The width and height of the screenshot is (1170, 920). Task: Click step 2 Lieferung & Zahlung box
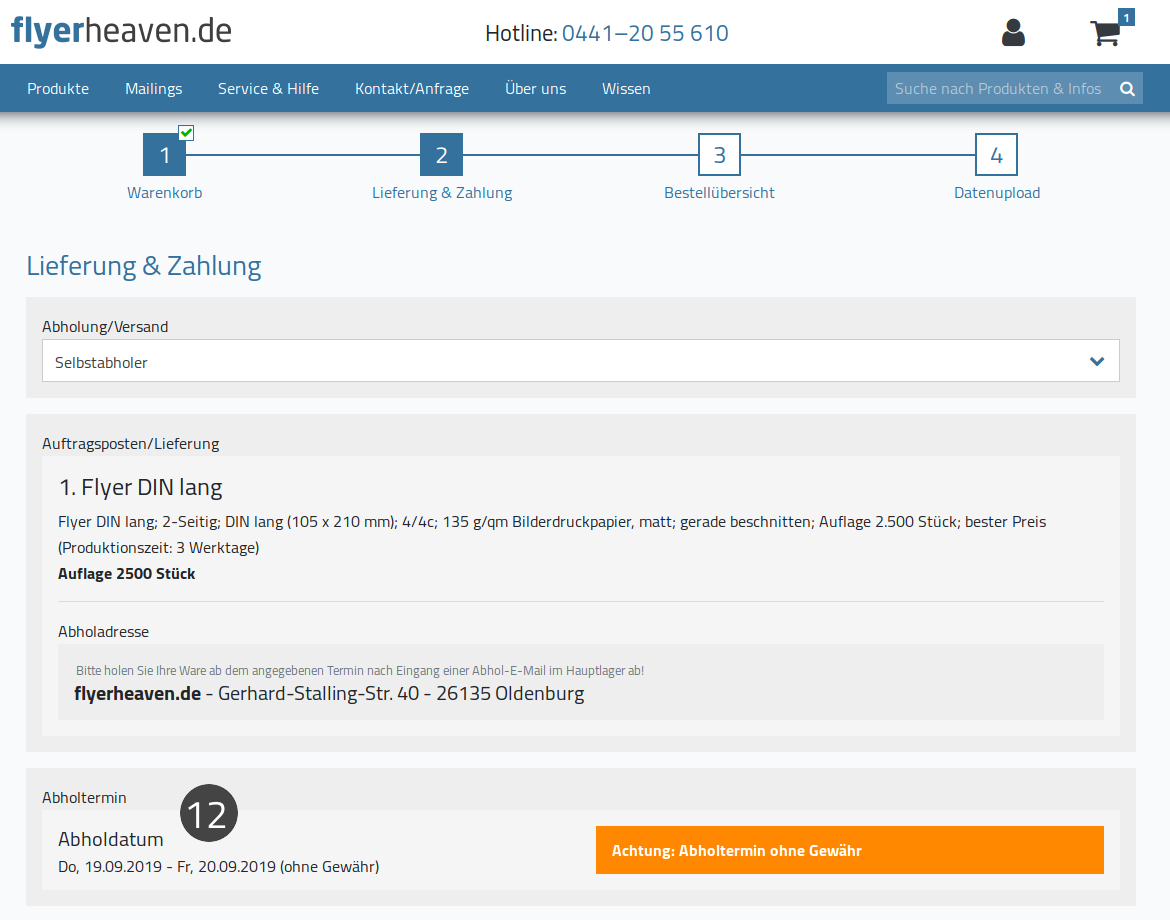pyautogui.click(x=442, y=154)
